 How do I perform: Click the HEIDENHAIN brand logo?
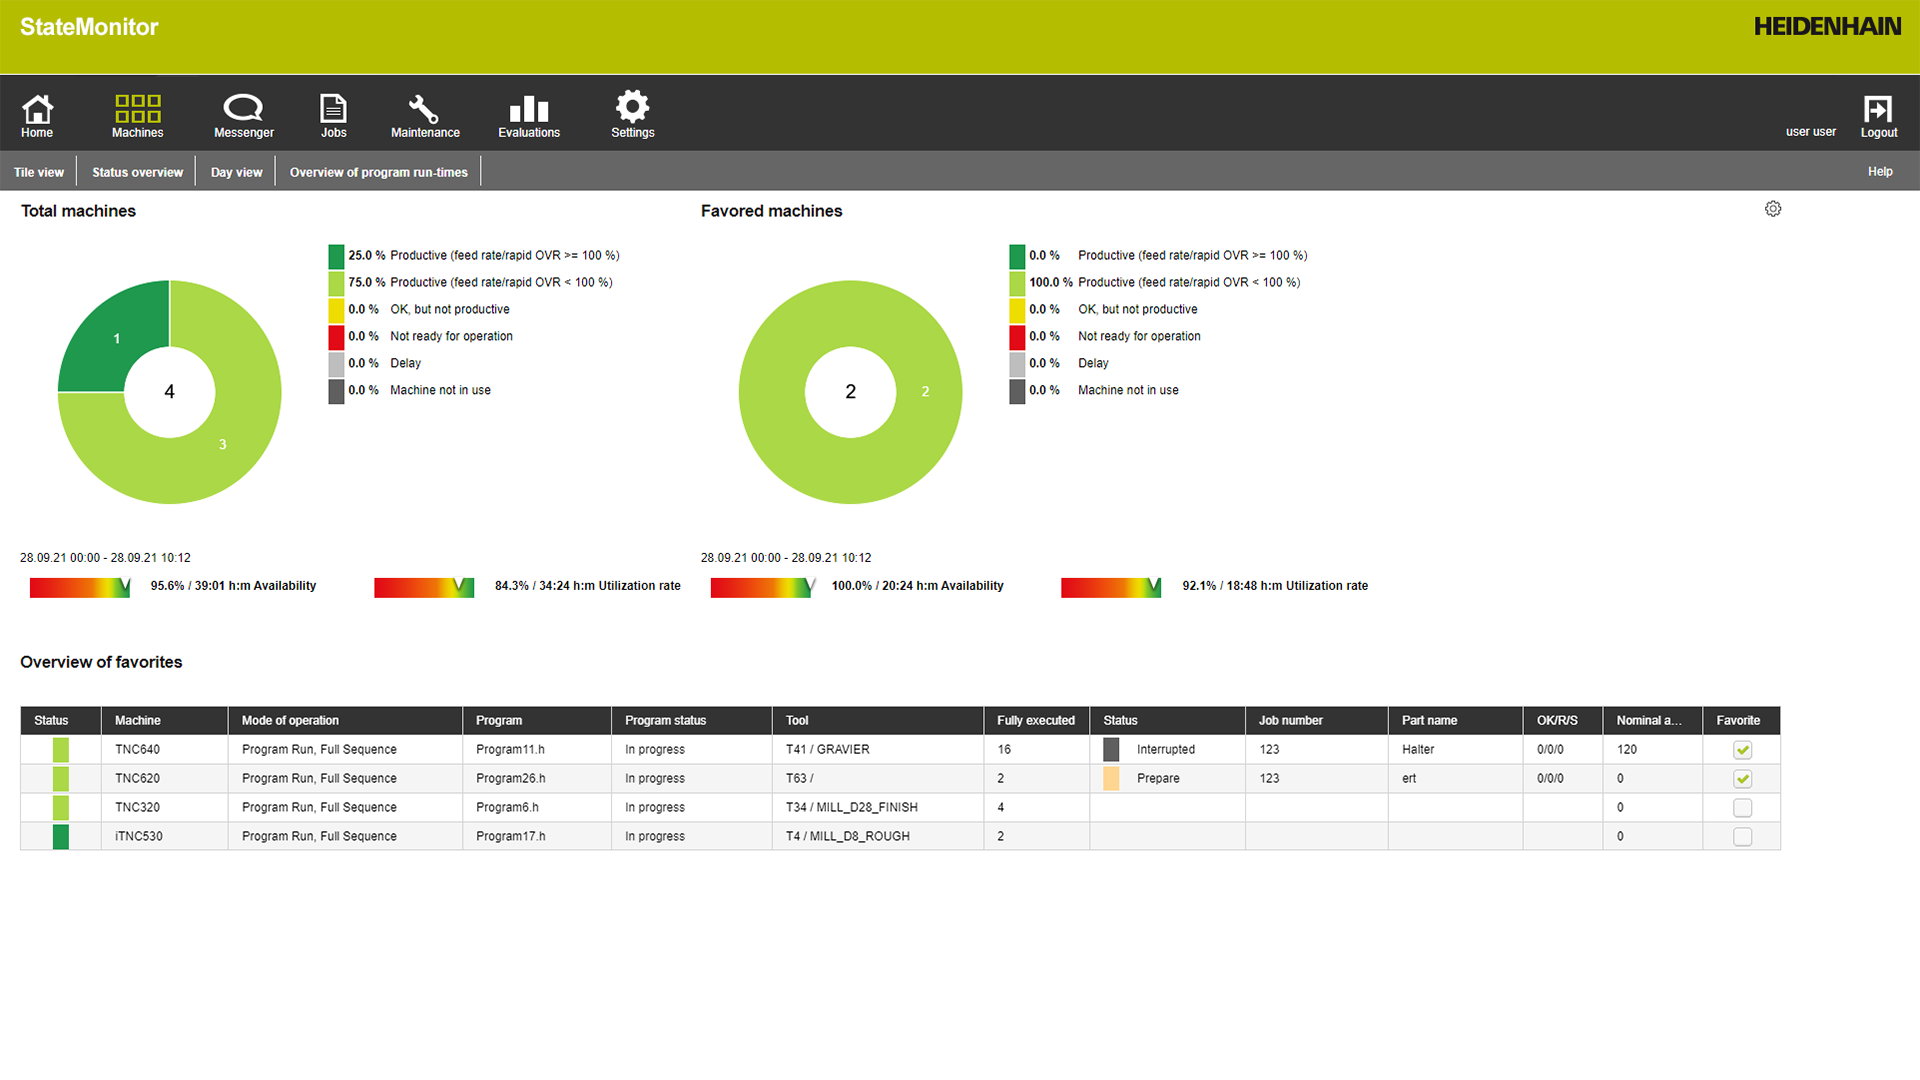coord(1827,27)
